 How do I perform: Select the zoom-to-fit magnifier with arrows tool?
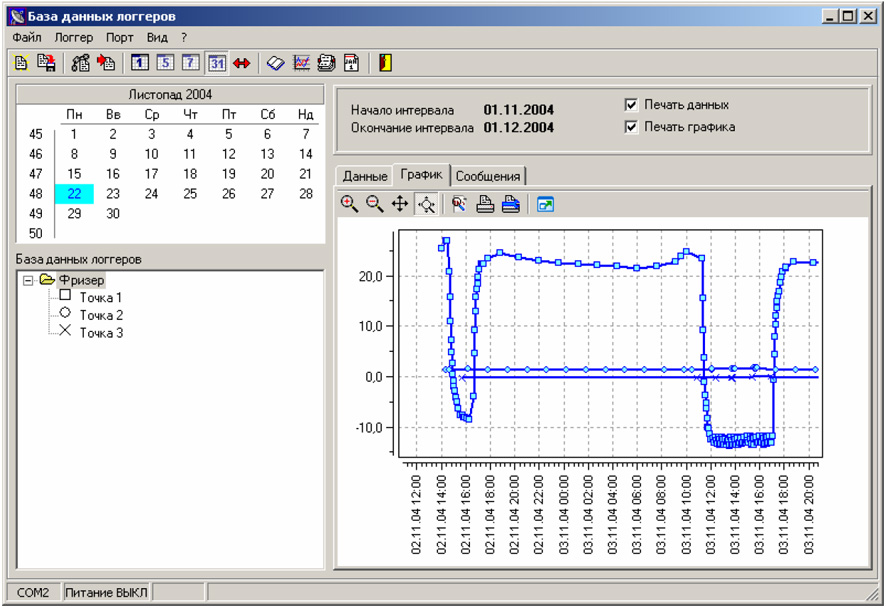click(426, 205)
